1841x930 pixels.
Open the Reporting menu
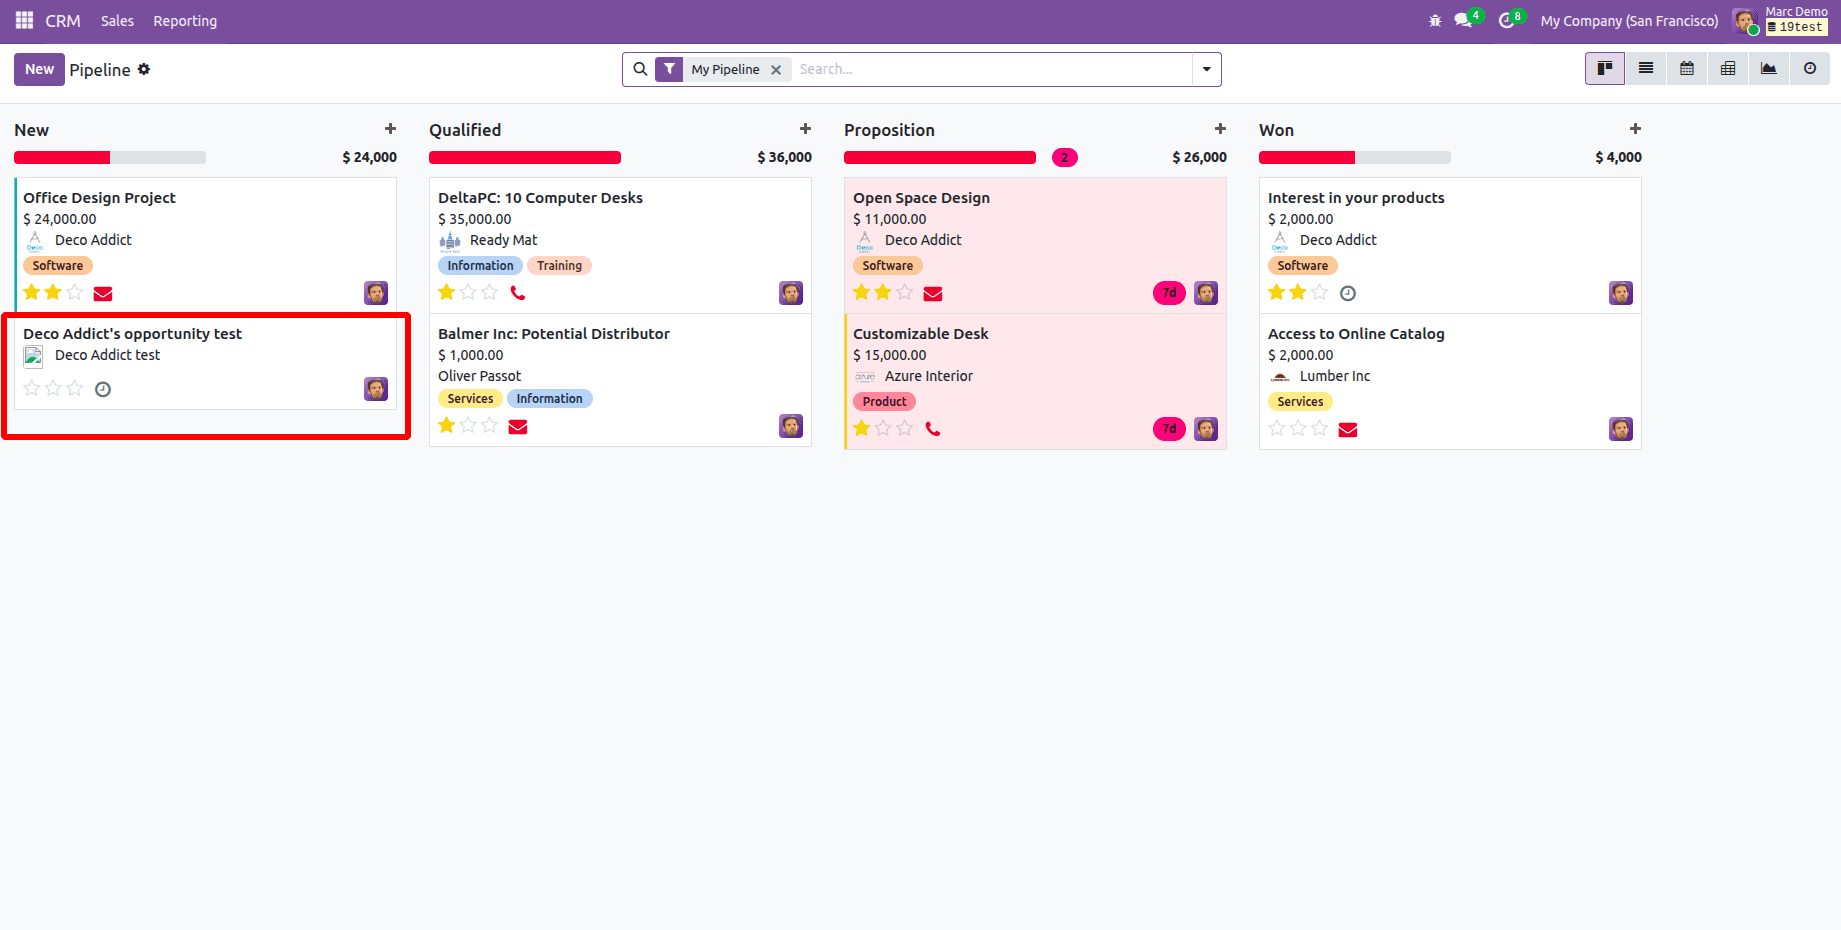click(x=184, y=20)
